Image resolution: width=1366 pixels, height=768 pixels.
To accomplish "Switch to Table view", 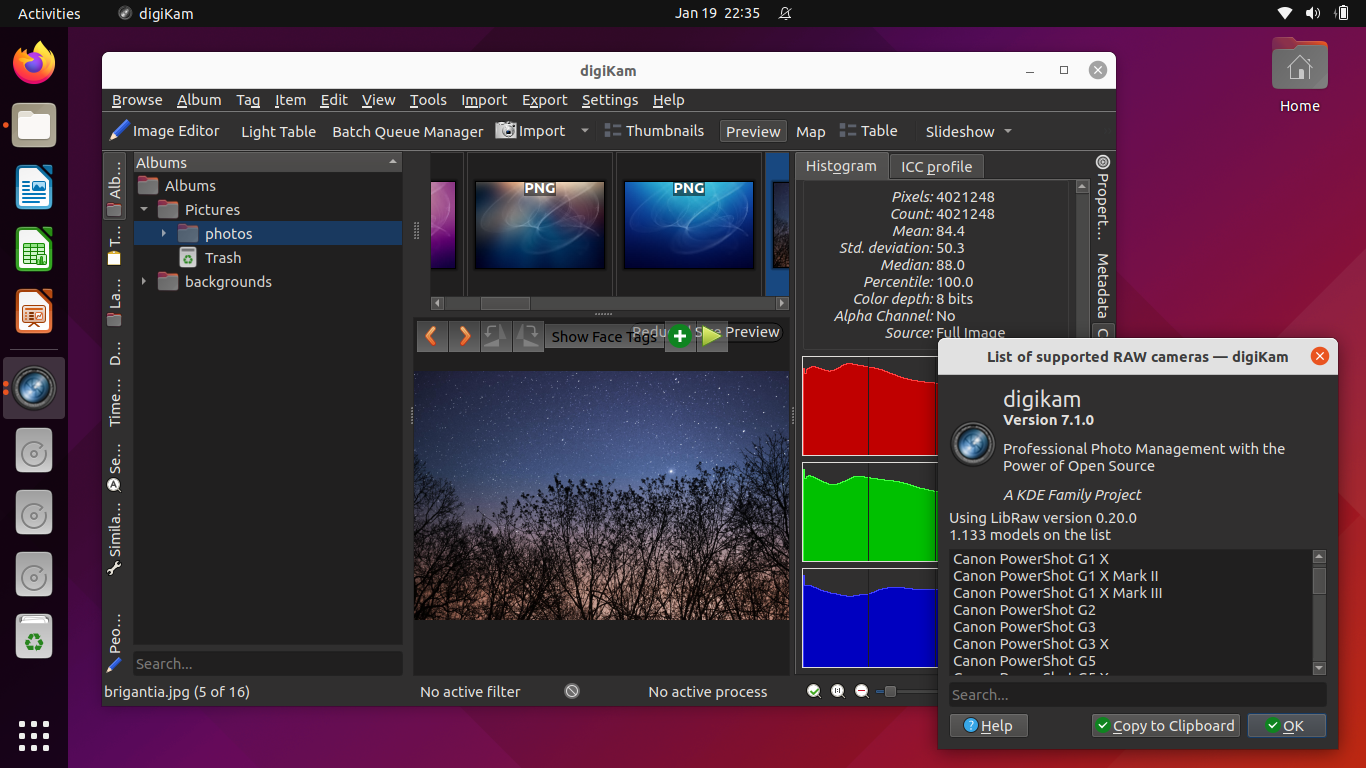I will tap(868, 131).
